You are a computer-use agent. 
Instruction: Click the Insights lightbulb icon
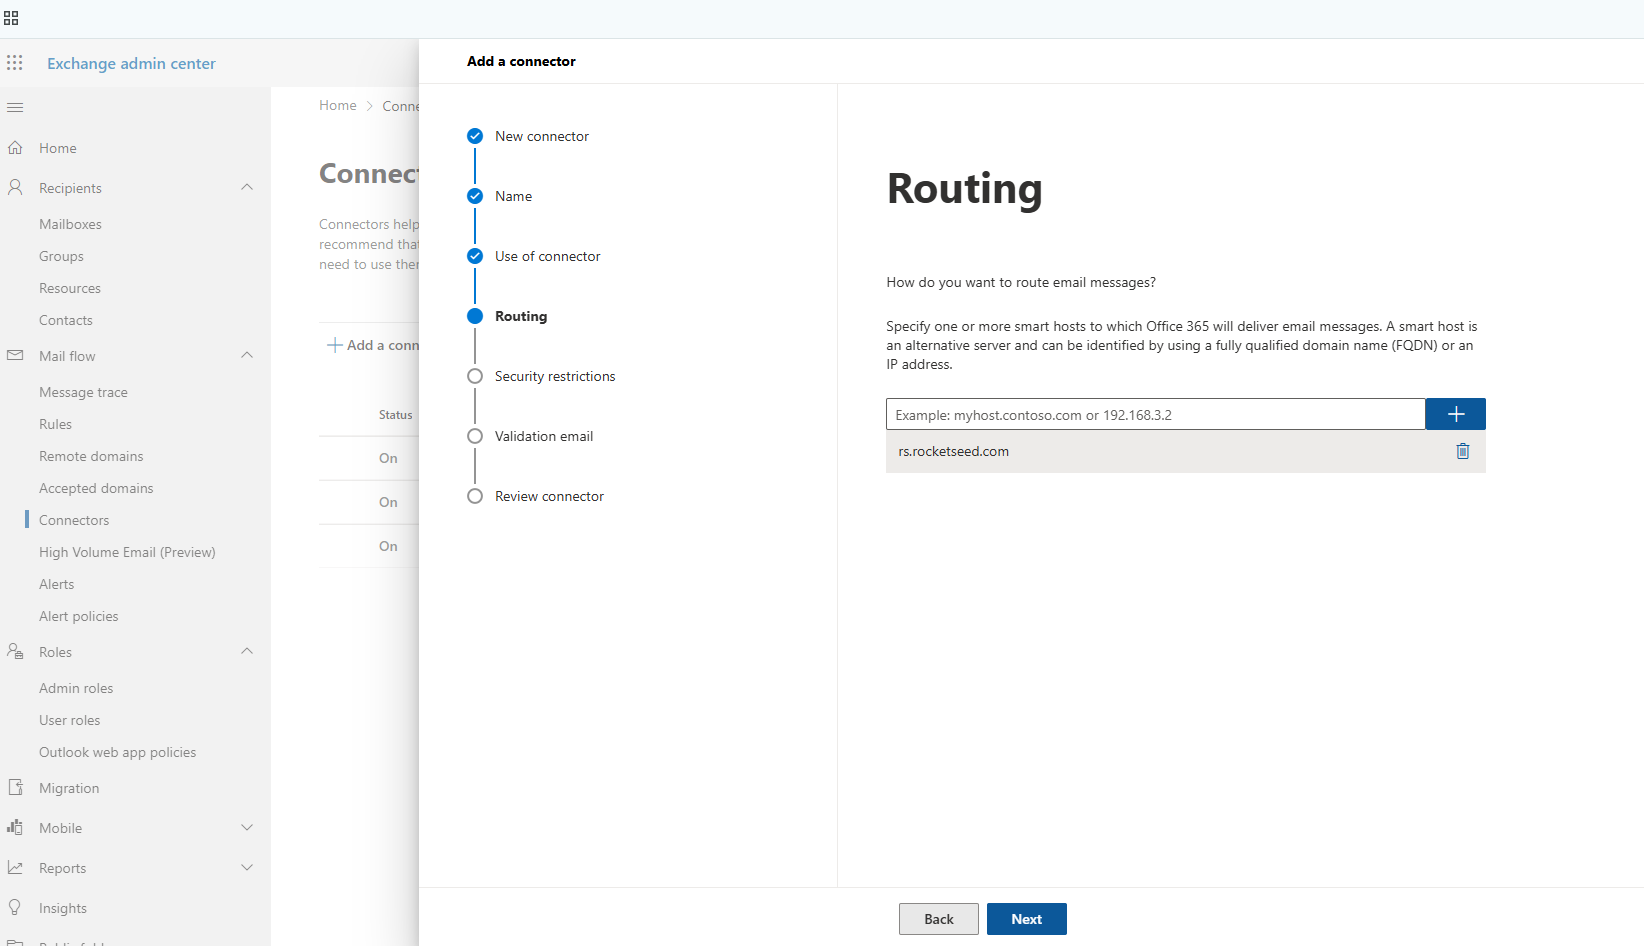15,908
